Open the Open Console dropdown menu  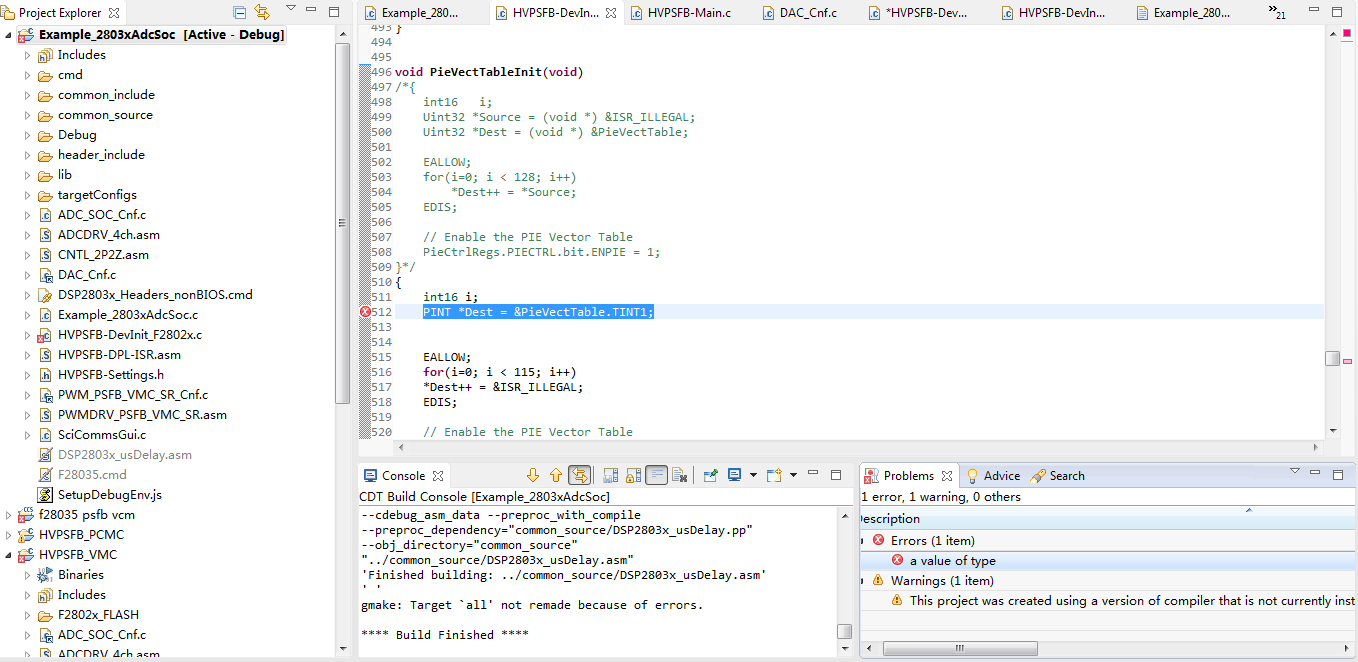coord(794,475)
